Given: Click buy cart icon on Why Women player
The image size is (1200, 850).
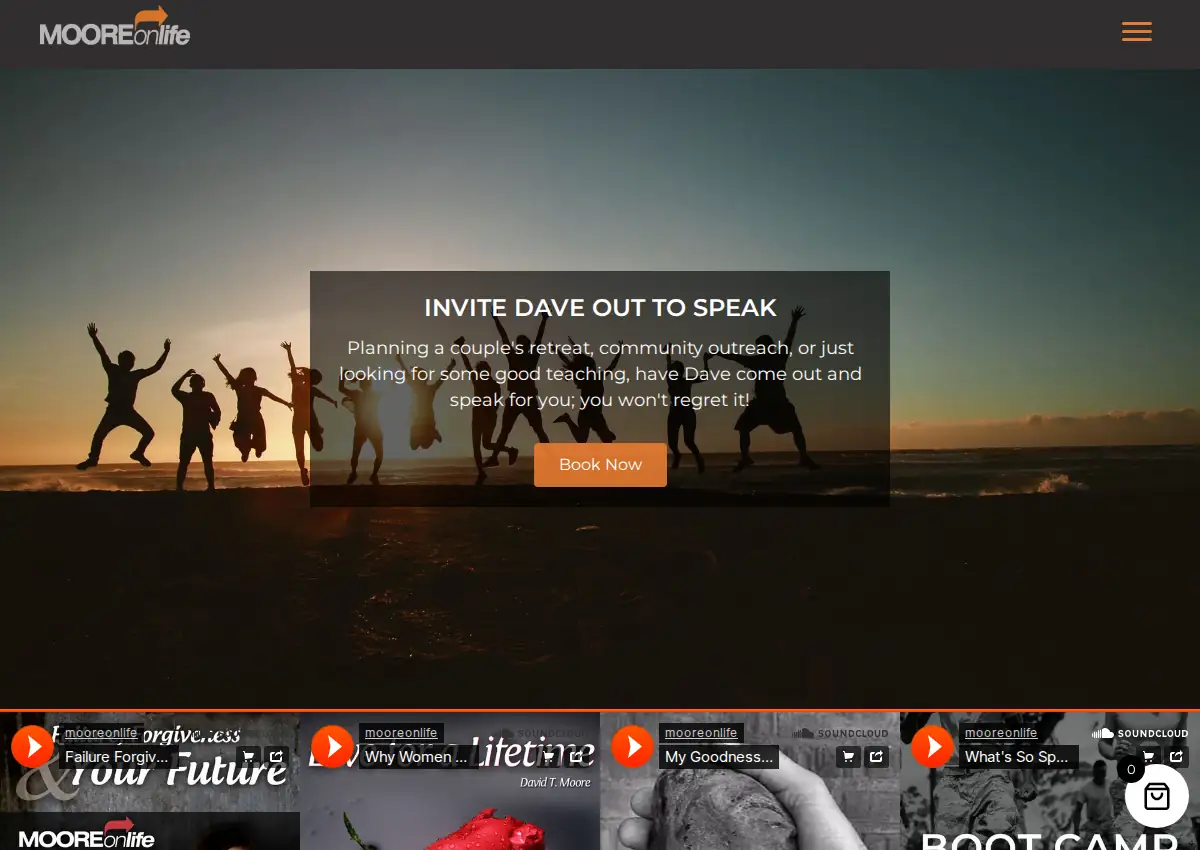Looking at the screenshot, I should (548, 757).
